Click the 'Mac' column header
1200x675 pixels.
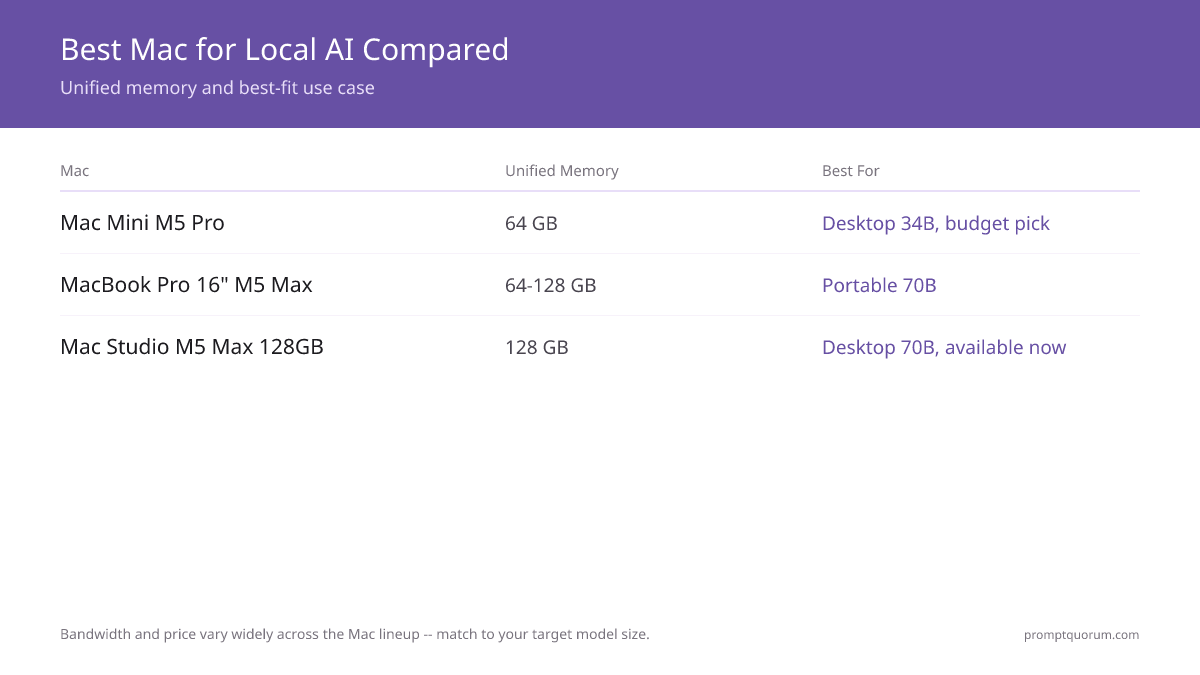tap(75, 171)
